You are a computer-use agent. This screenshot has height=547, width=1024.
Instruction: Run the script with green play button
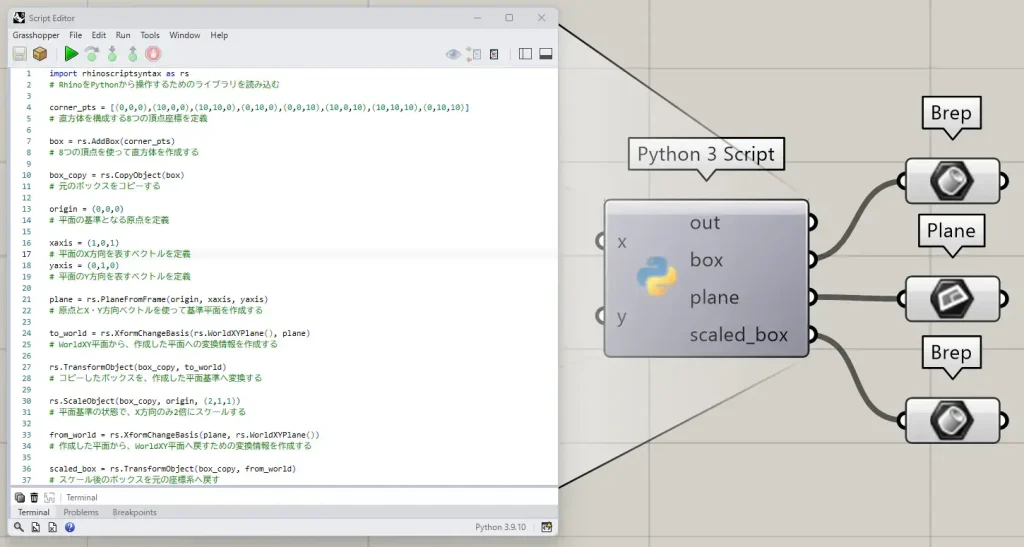pos(71,54)
